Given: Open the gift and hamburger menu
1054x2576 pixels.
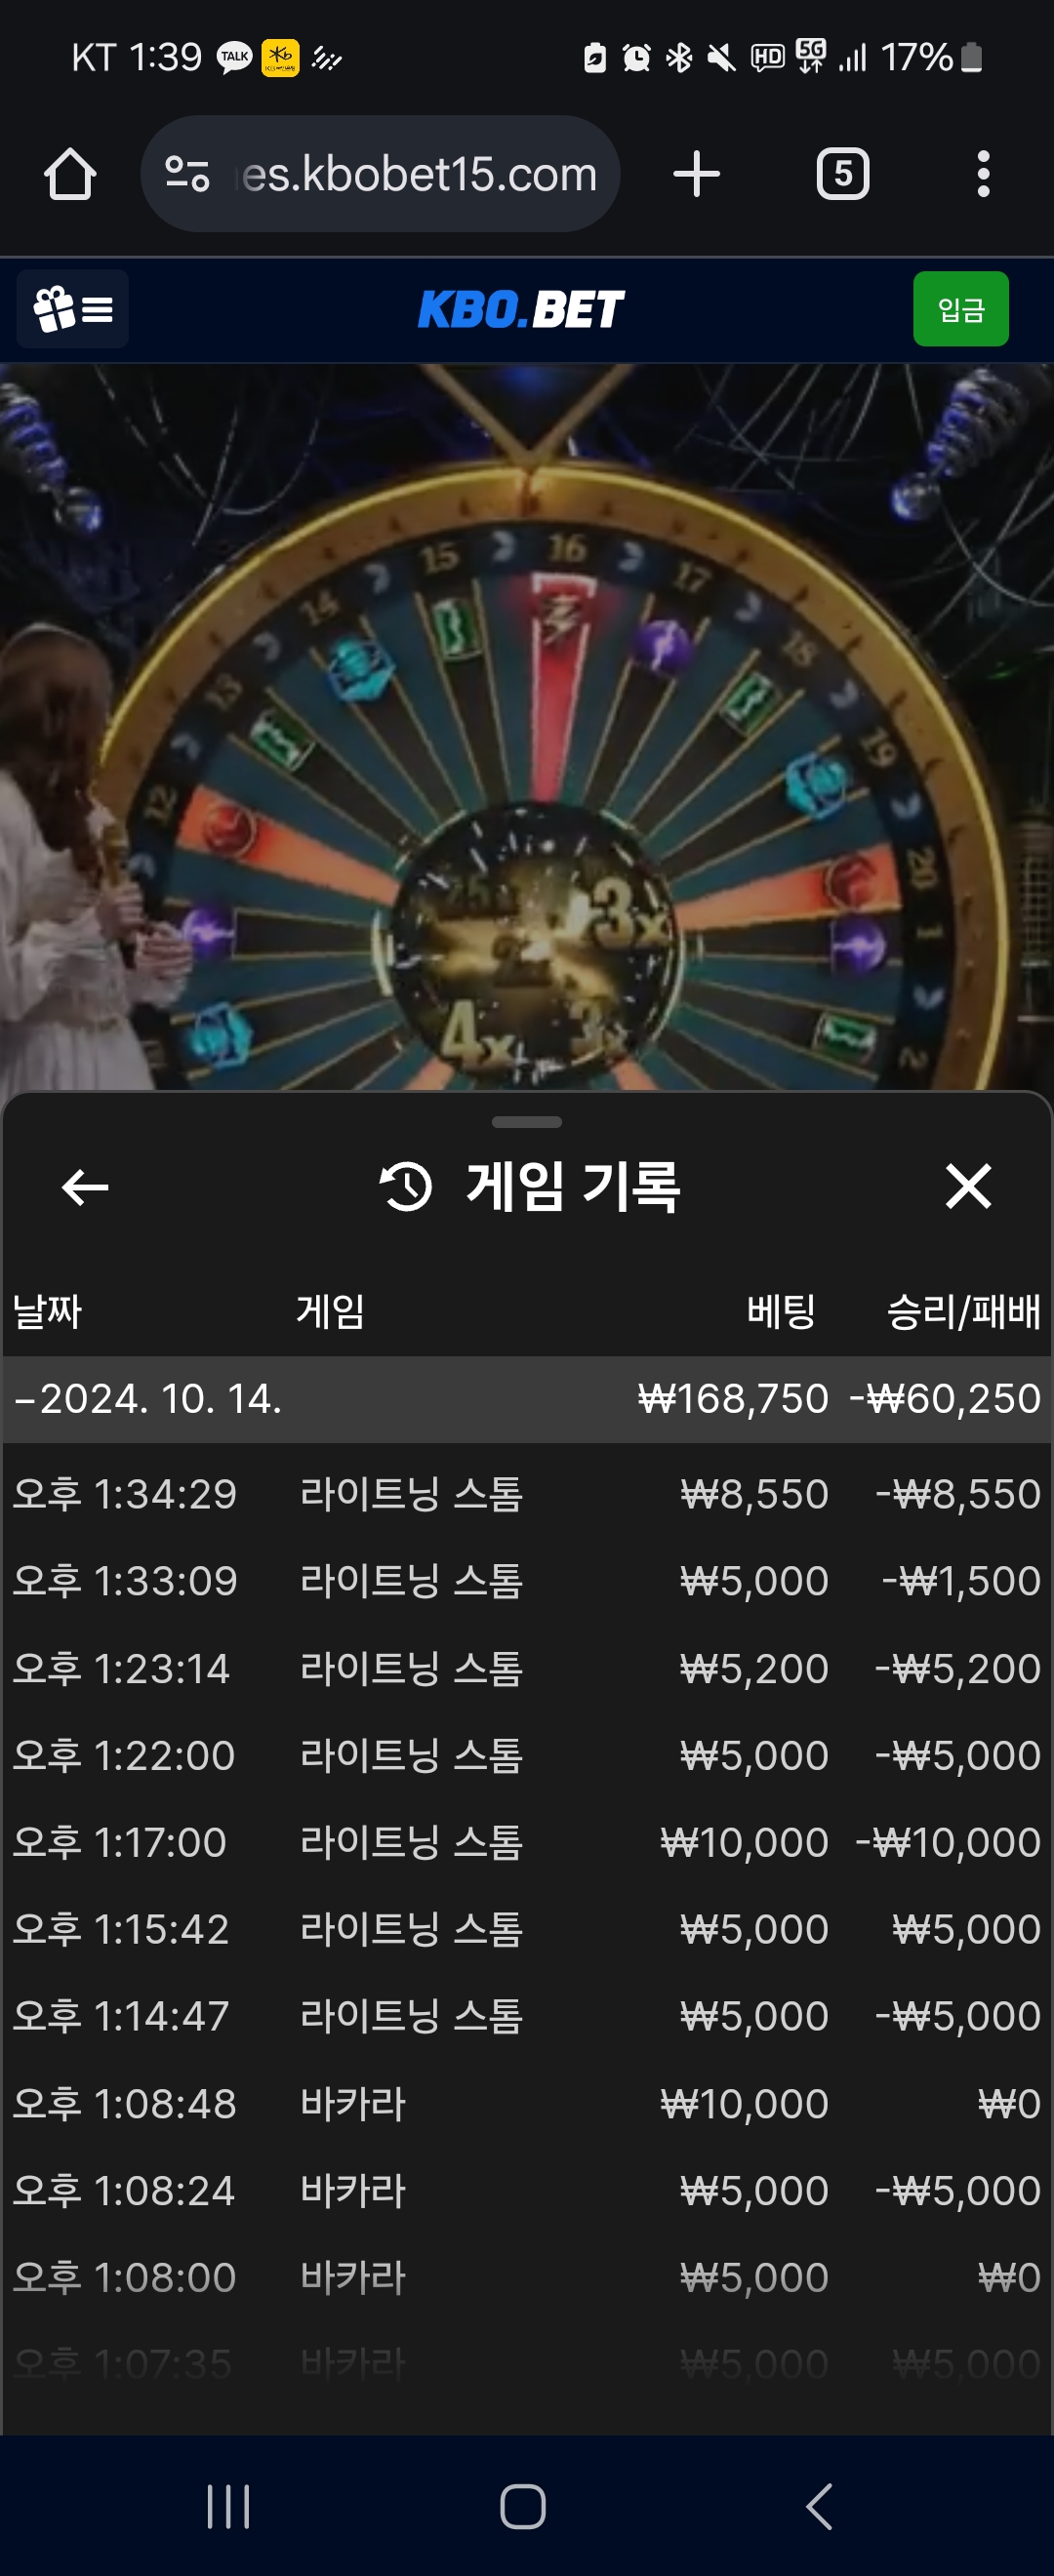Looking at the screenshot, I should pos(73,309).
